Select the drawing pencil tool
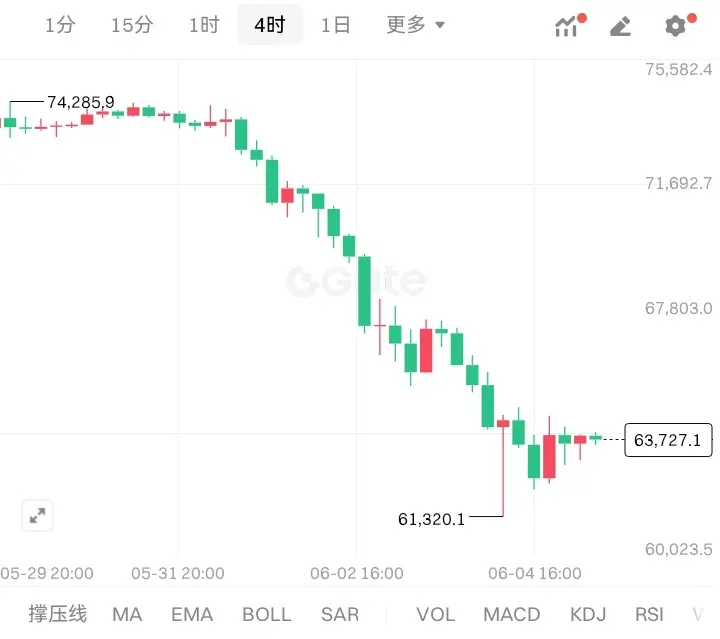The width and height of the screenshot is (720, 639). (x=620, y=26)
